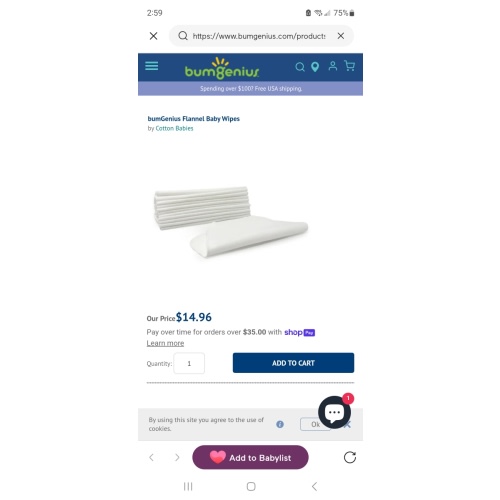Open the store locator pin icon

pos(315,67)
